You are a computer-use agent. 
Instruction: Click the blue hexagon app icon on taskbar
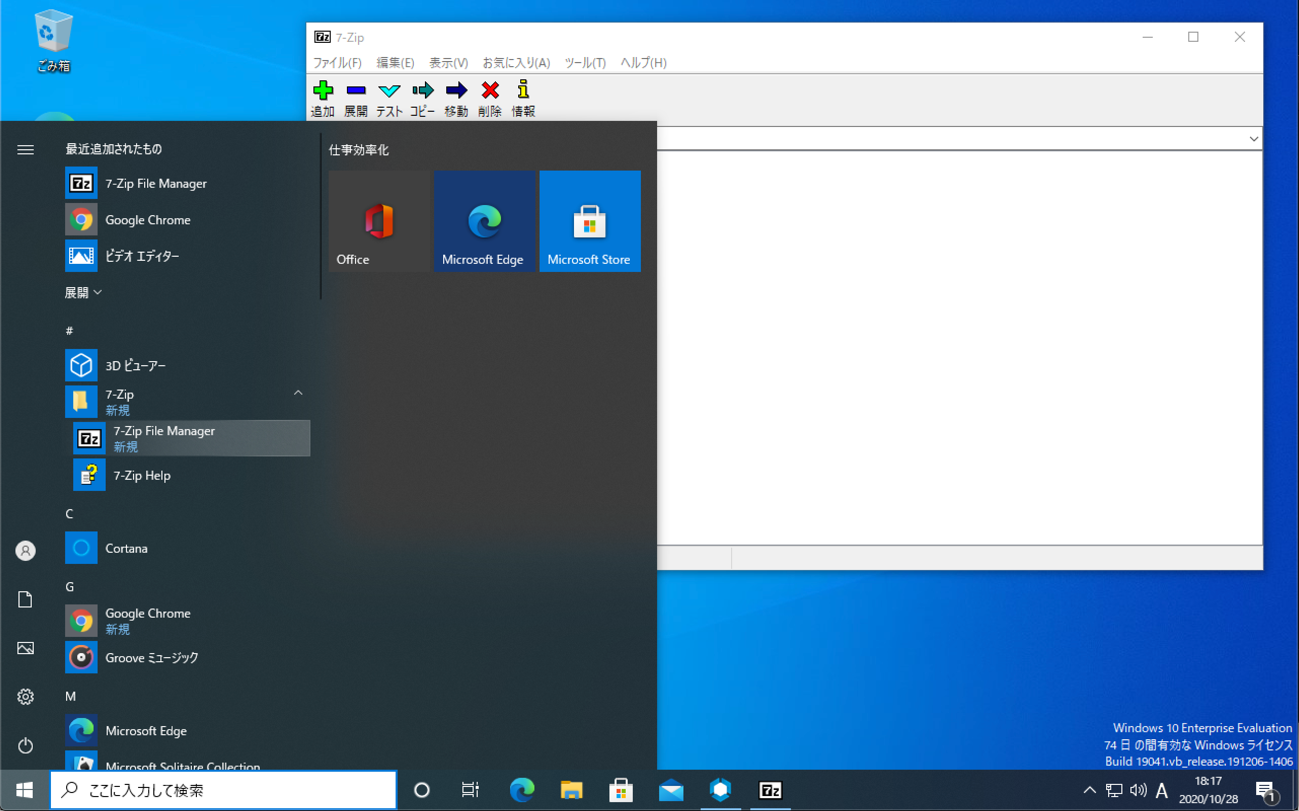(x=720, y=790)
